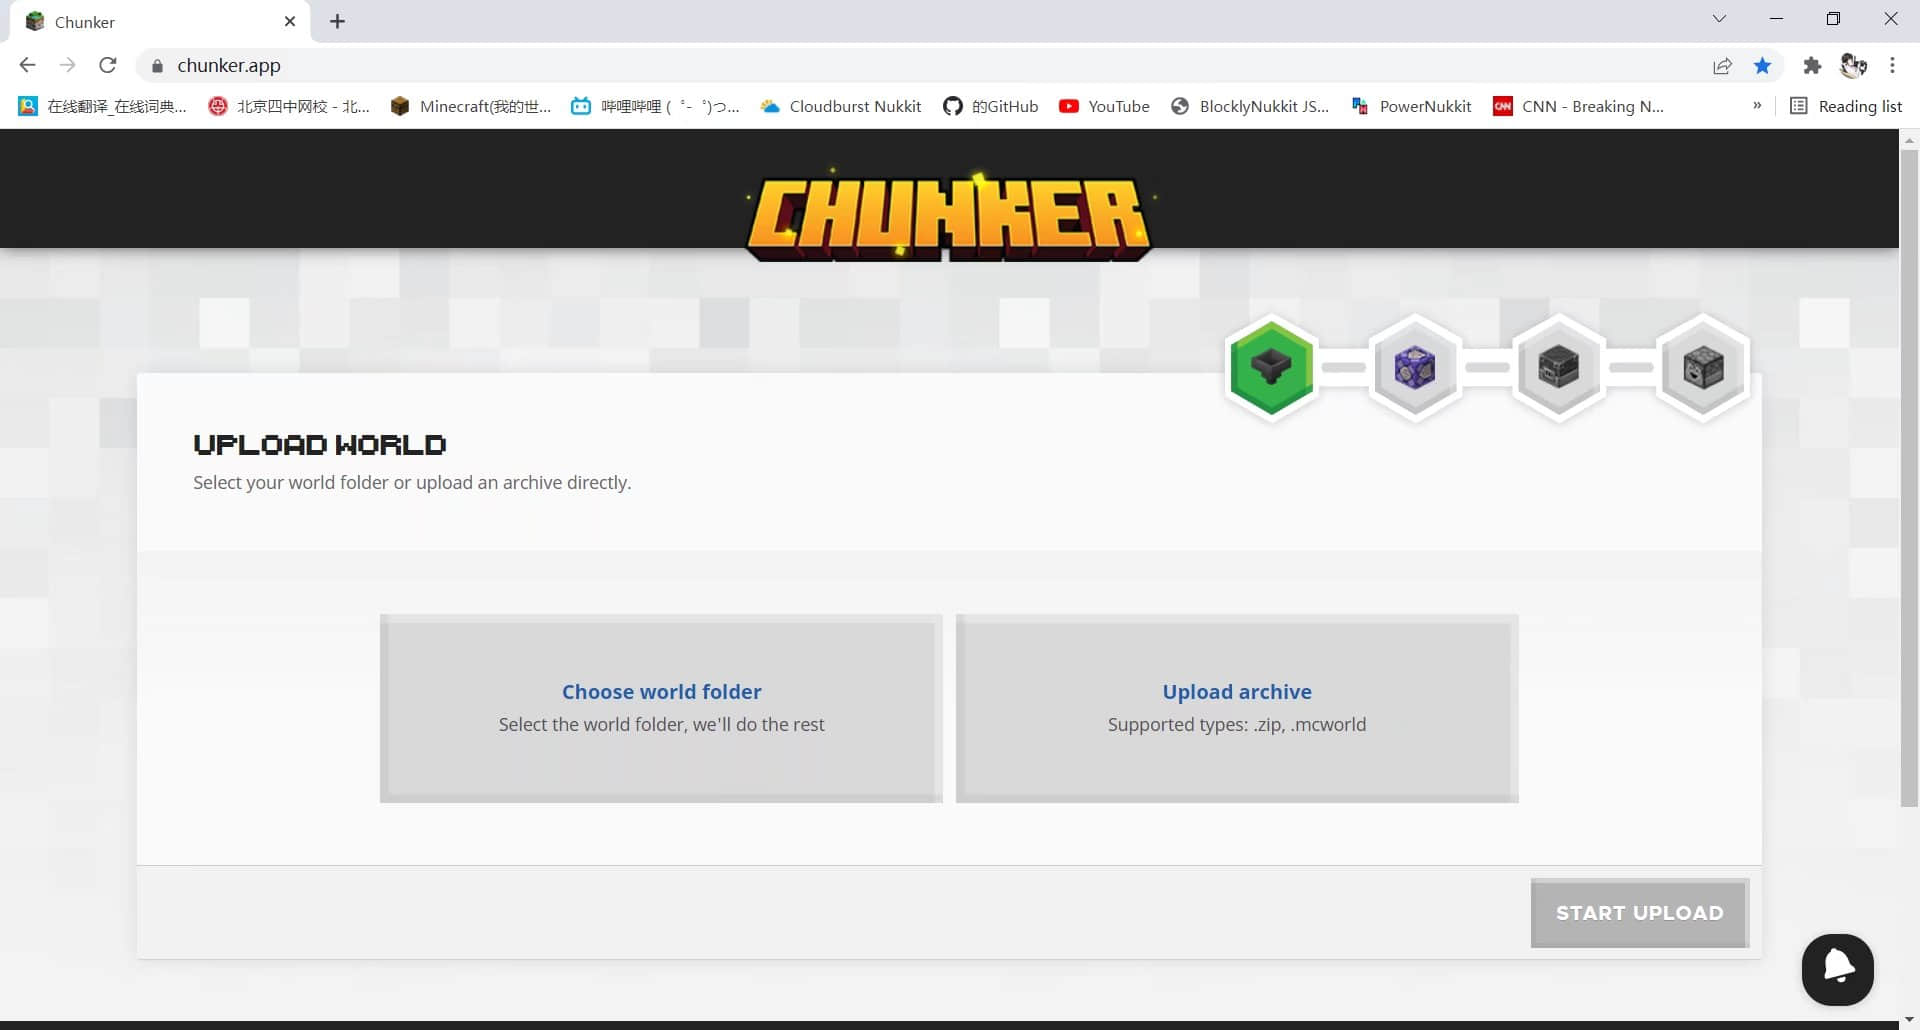
Task: Click the dark furnace third step icon
Action: (x=1559, y=367)
